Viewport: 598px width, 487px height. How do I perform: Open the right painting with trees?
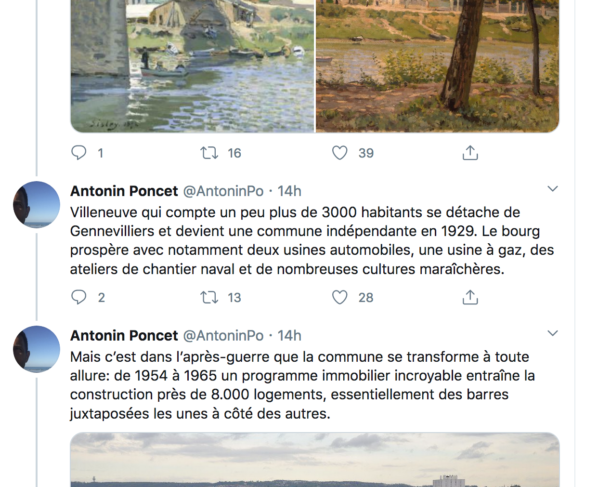click(x=438, y=66)
